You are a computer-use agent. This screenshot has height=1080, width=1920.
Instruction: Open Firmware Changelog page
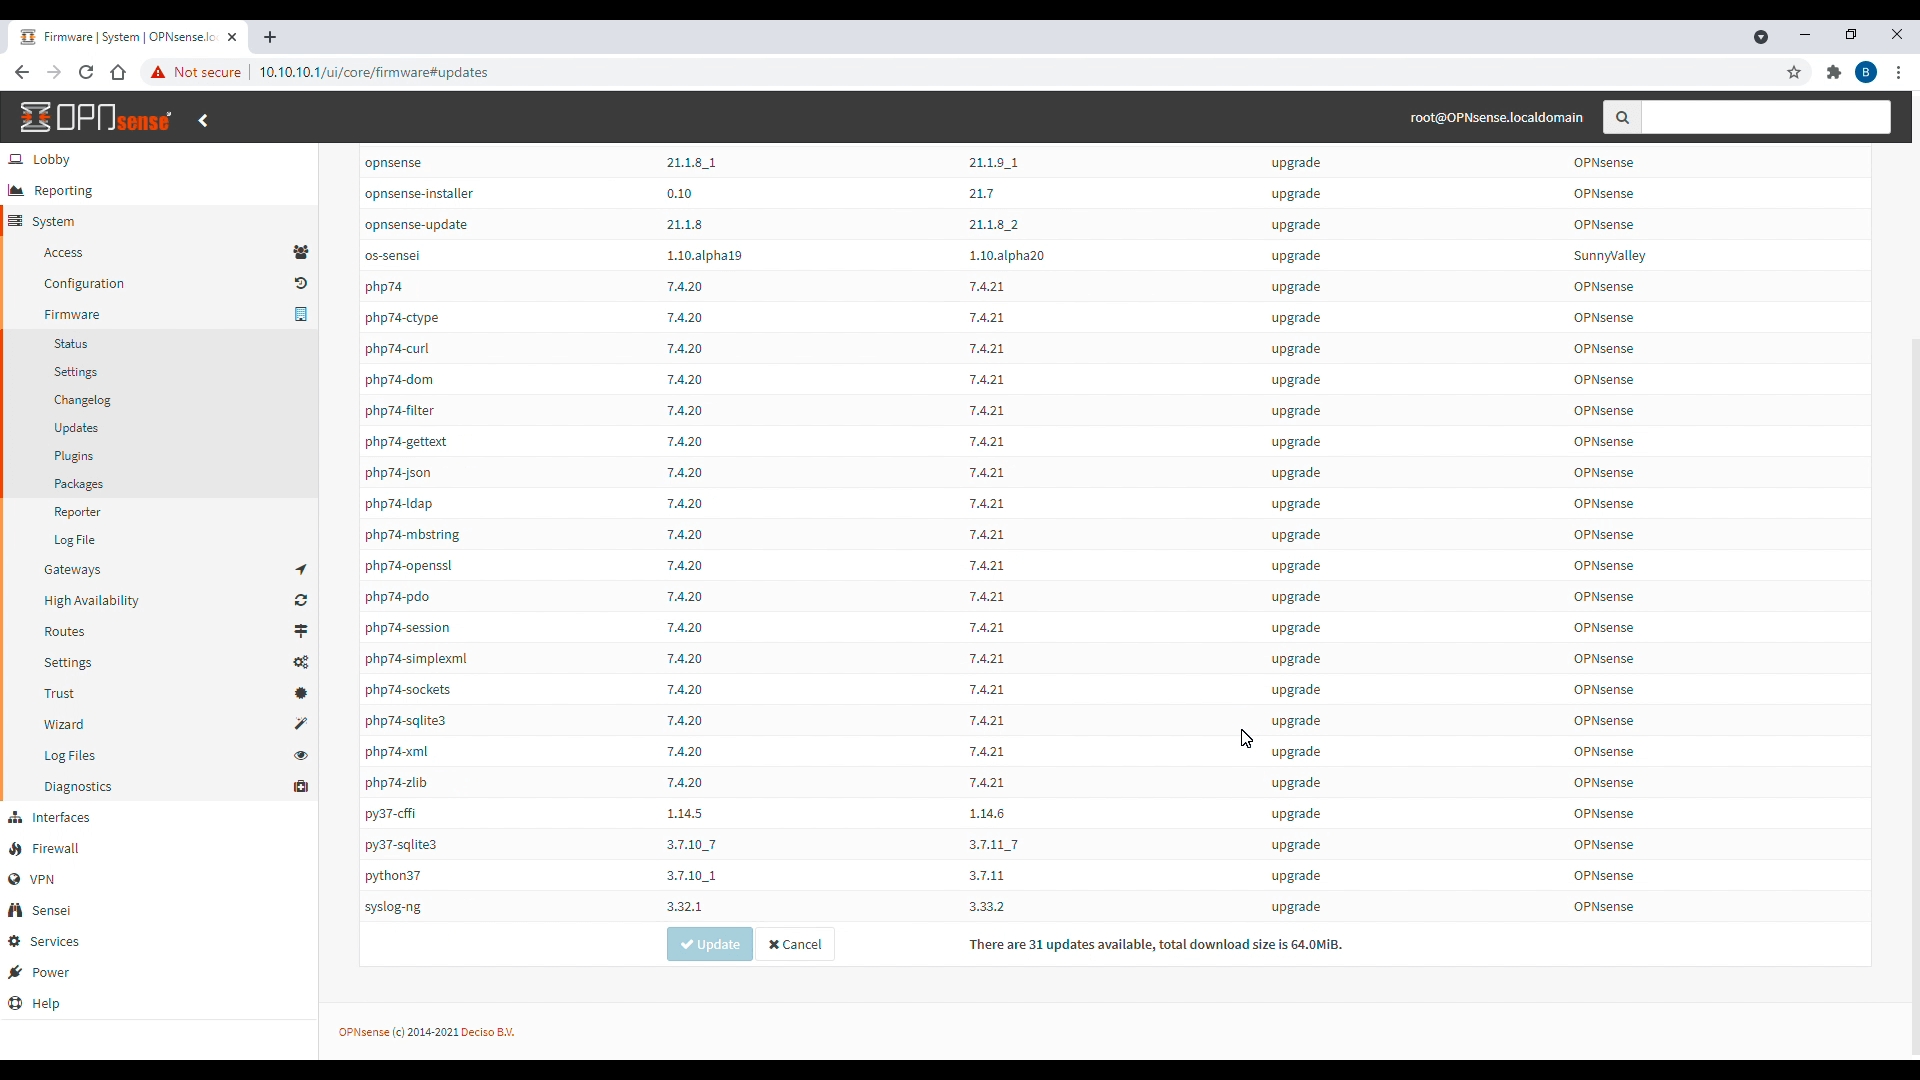tap(82, 399)
